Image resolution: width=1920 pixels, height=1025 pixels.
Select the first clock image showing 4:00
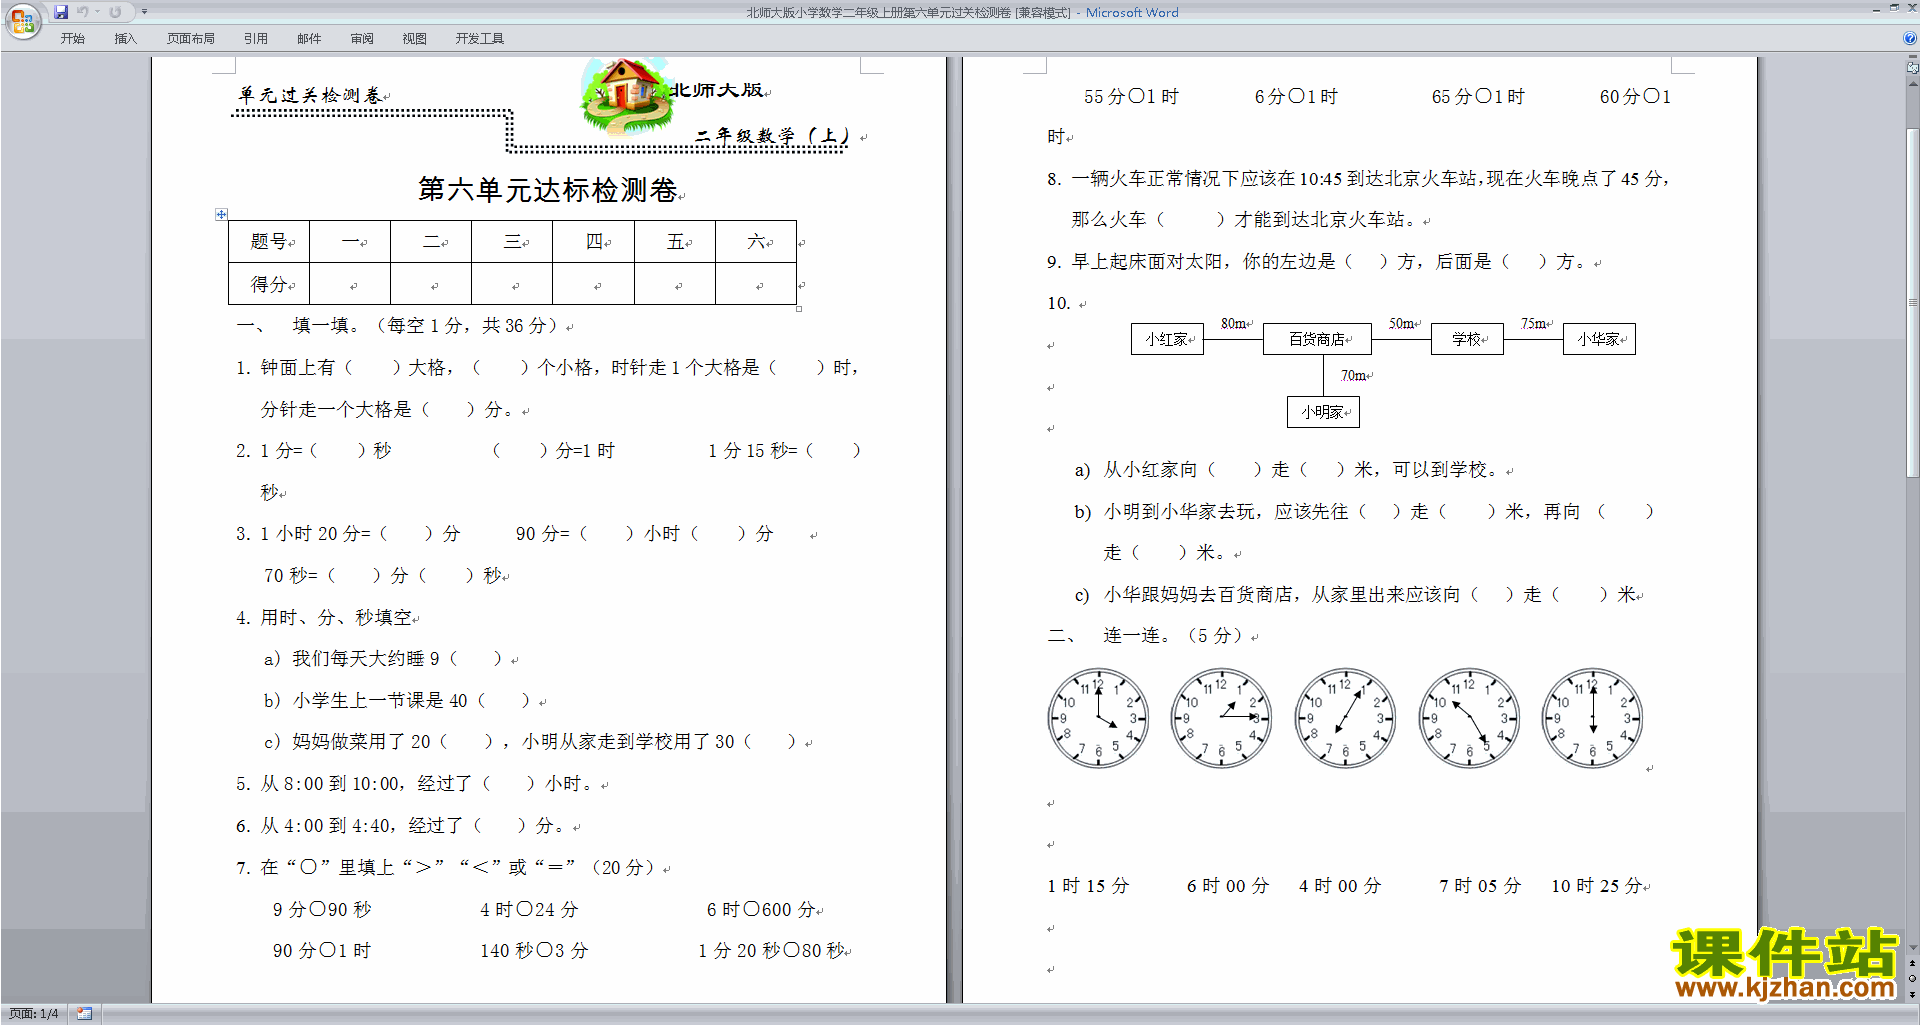coord(1098,718)
